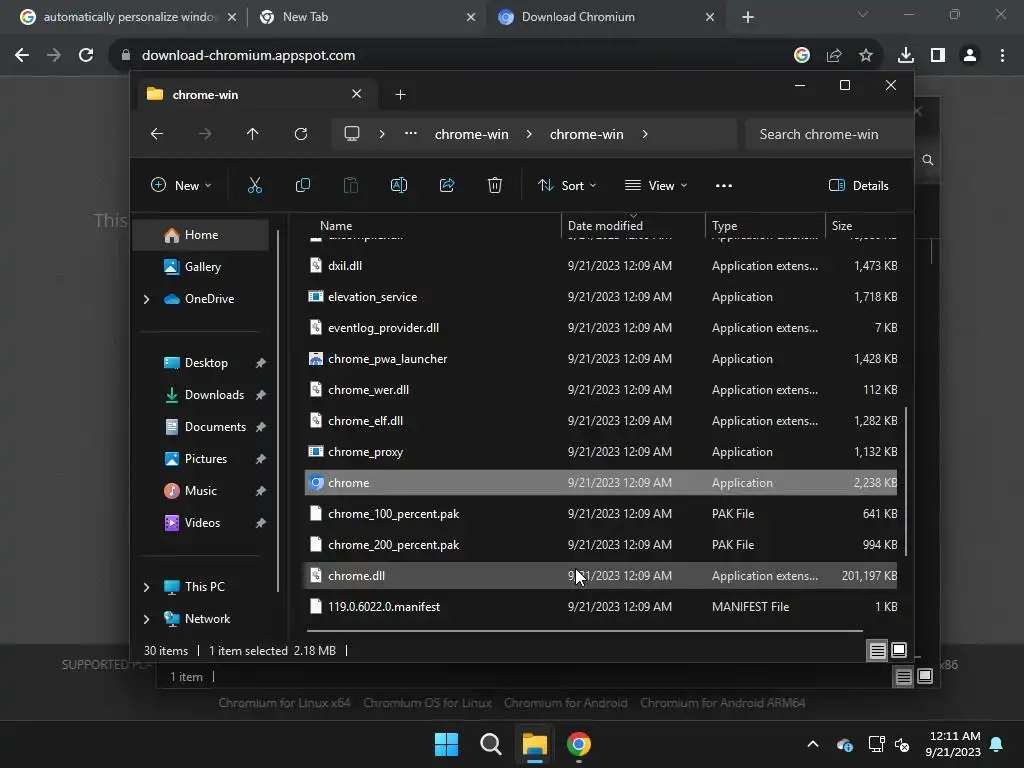
Task: Show hidden system tray icons
Action: tap(813, 744)
